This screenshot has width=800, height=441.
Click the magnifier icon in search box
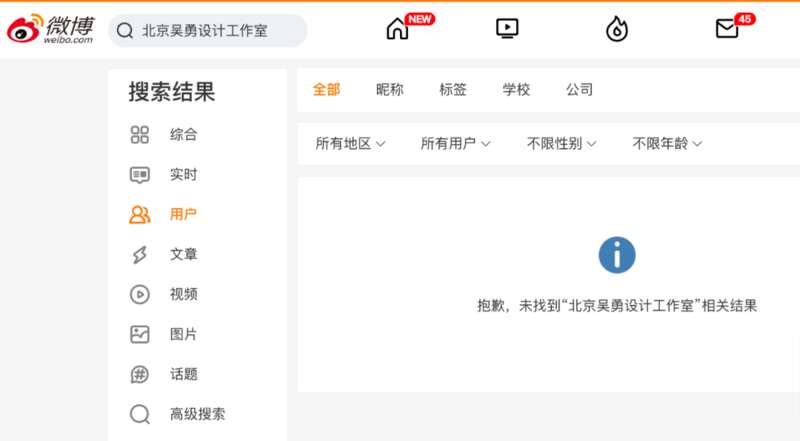coord(124,31)
